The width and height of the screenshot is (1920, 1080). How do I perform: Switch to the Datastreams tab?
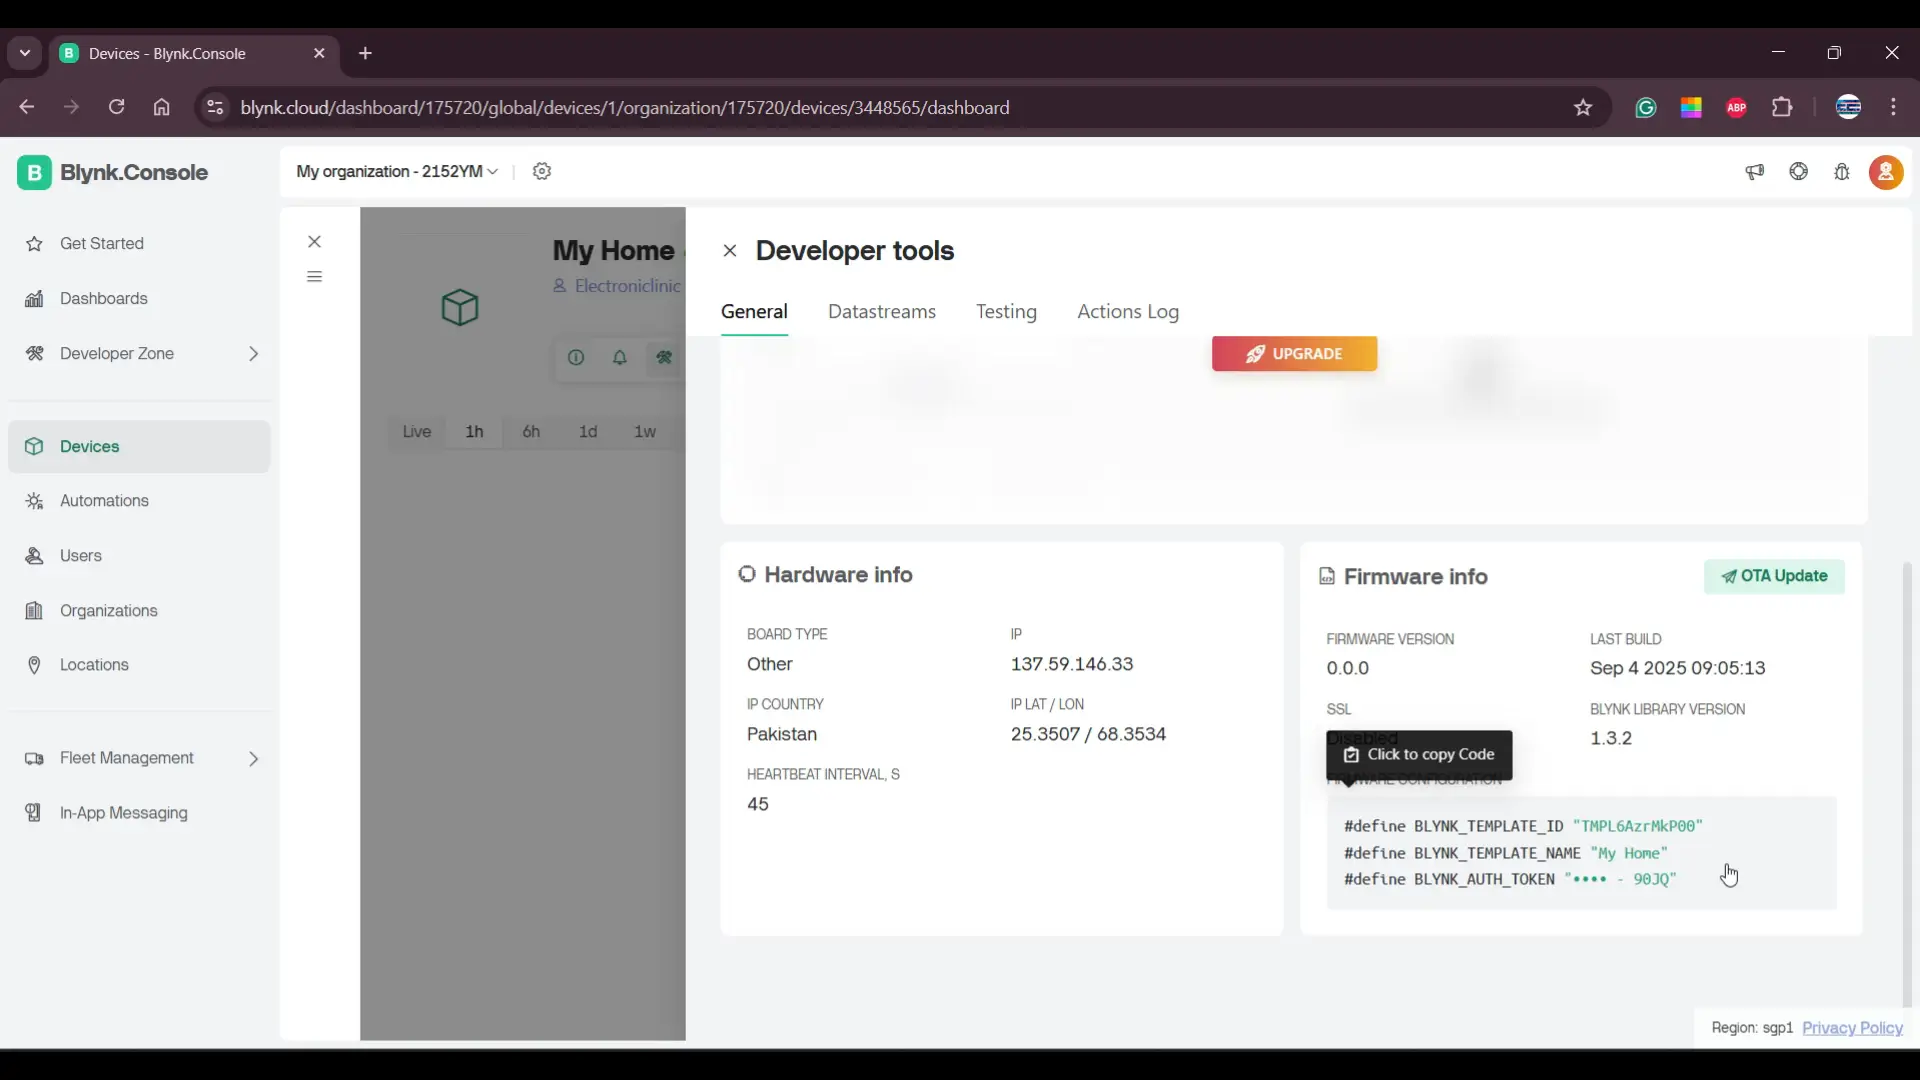tap(882, 312)
